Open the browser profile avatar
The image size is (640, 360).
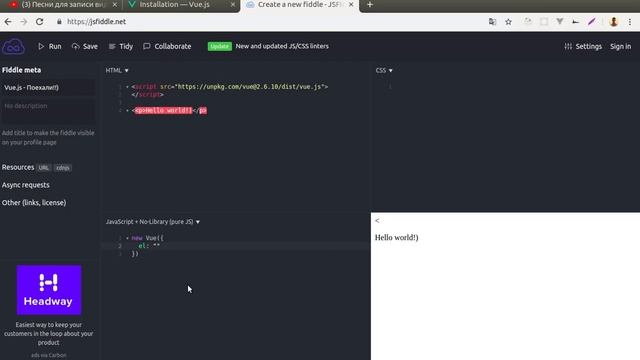coord(613,22)
